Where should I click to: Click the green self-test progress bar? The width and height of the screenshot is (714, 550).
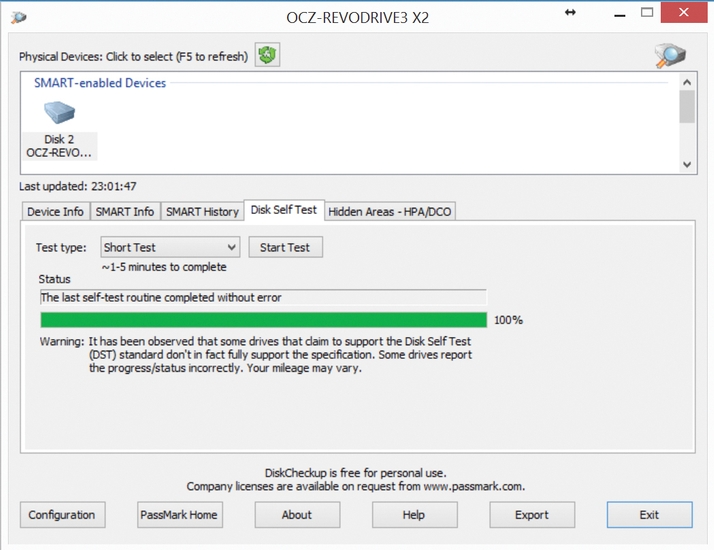click(x=264, y=320)
